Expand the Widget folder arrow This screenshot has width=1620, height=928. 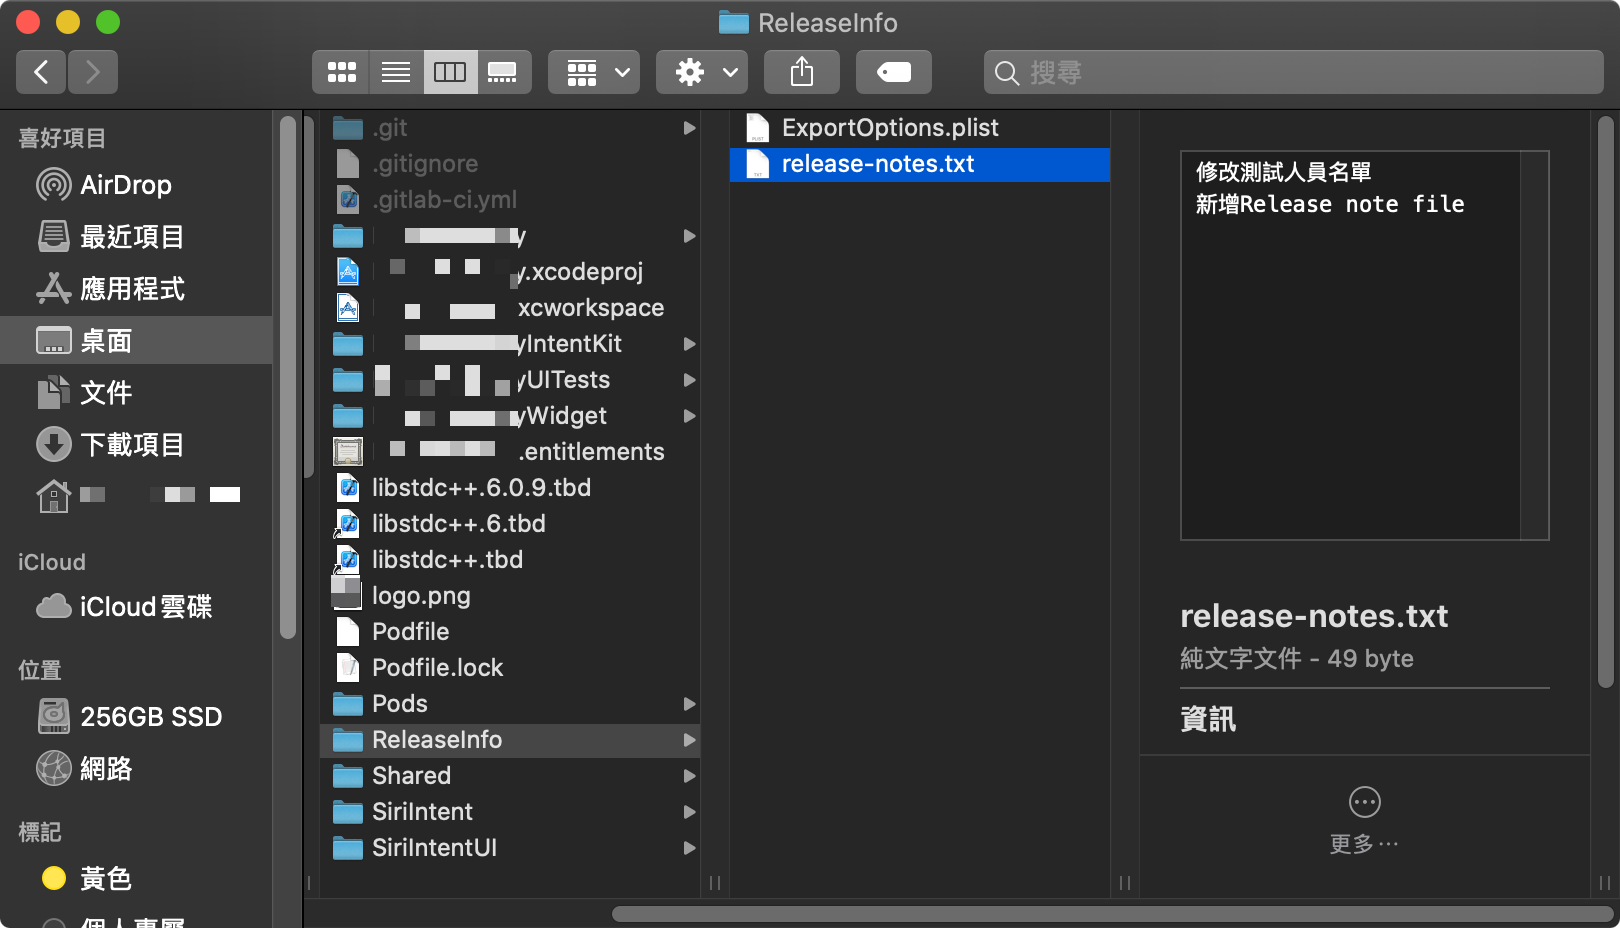pyautogui.click(x=689, y=416)
